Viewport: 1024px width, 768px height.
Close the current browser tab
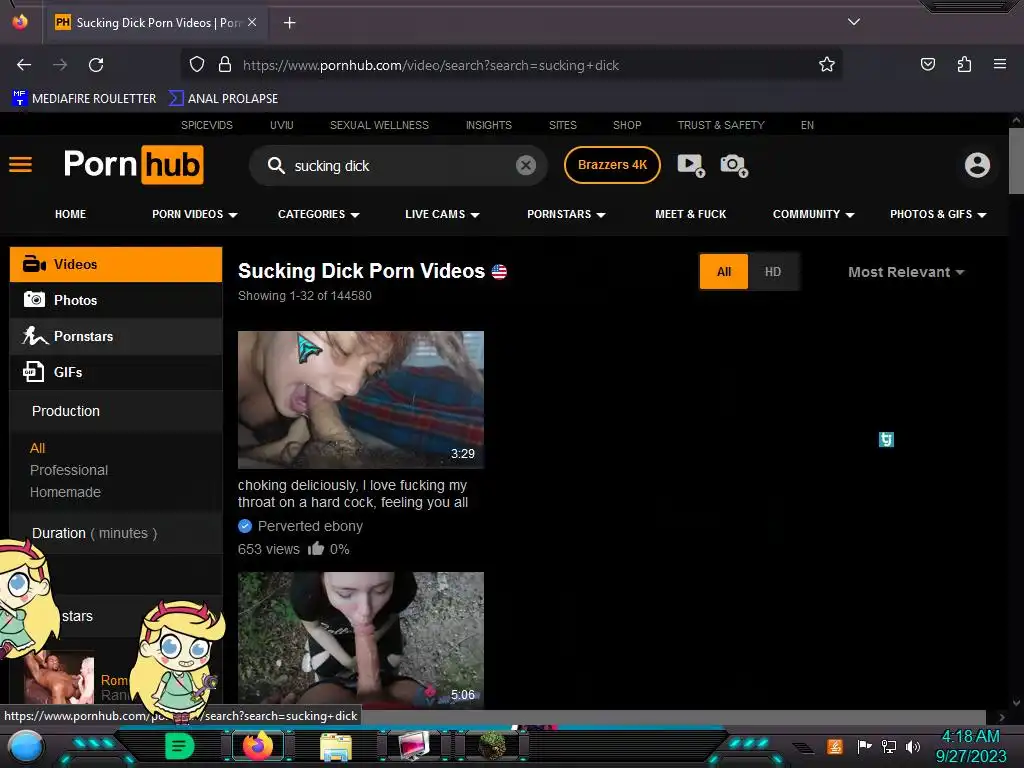[252, 22]
